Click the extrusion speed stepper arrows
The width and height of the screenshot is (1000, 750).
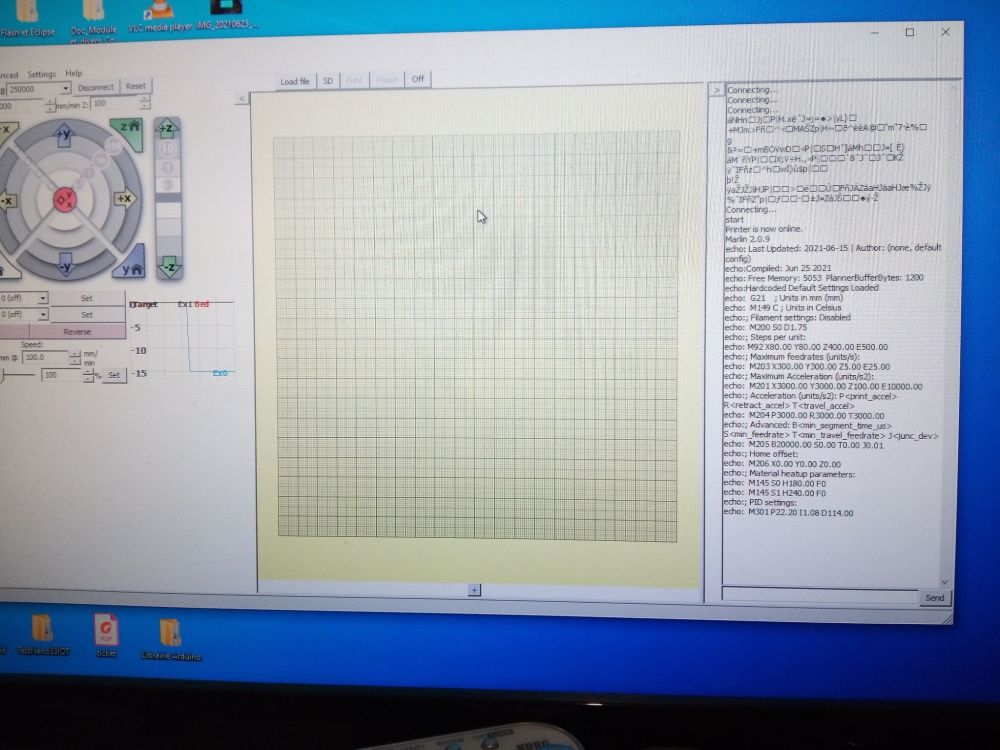point(75,357)
